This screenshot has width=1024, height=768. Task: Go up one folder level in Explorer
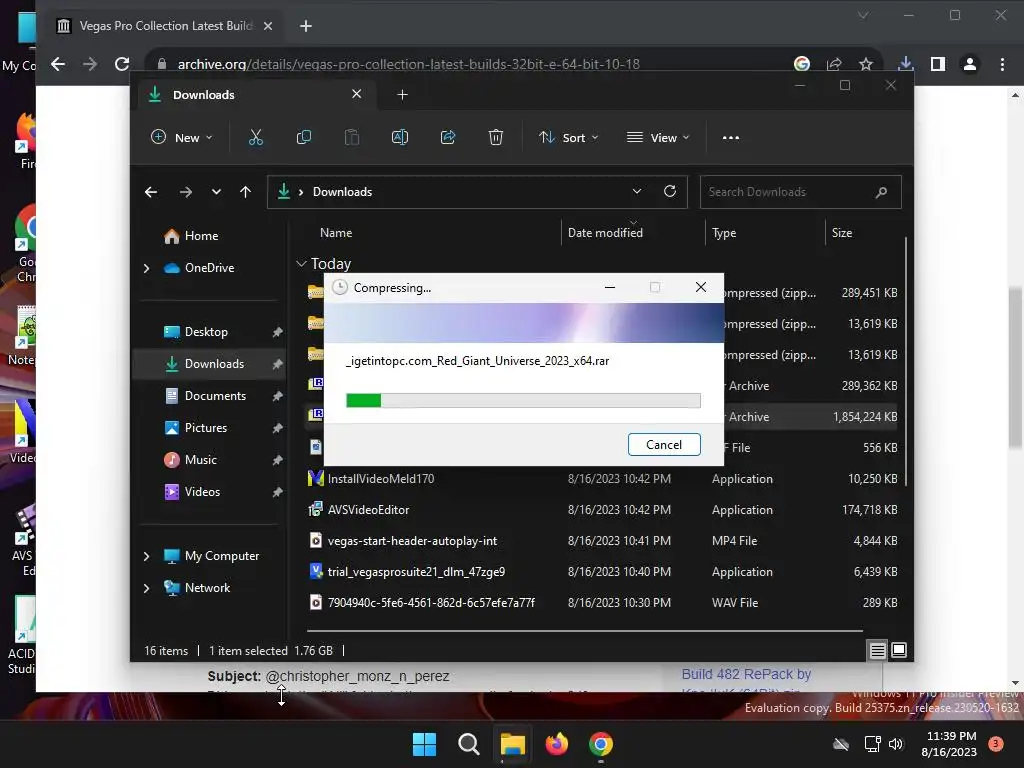pos(246,192)
